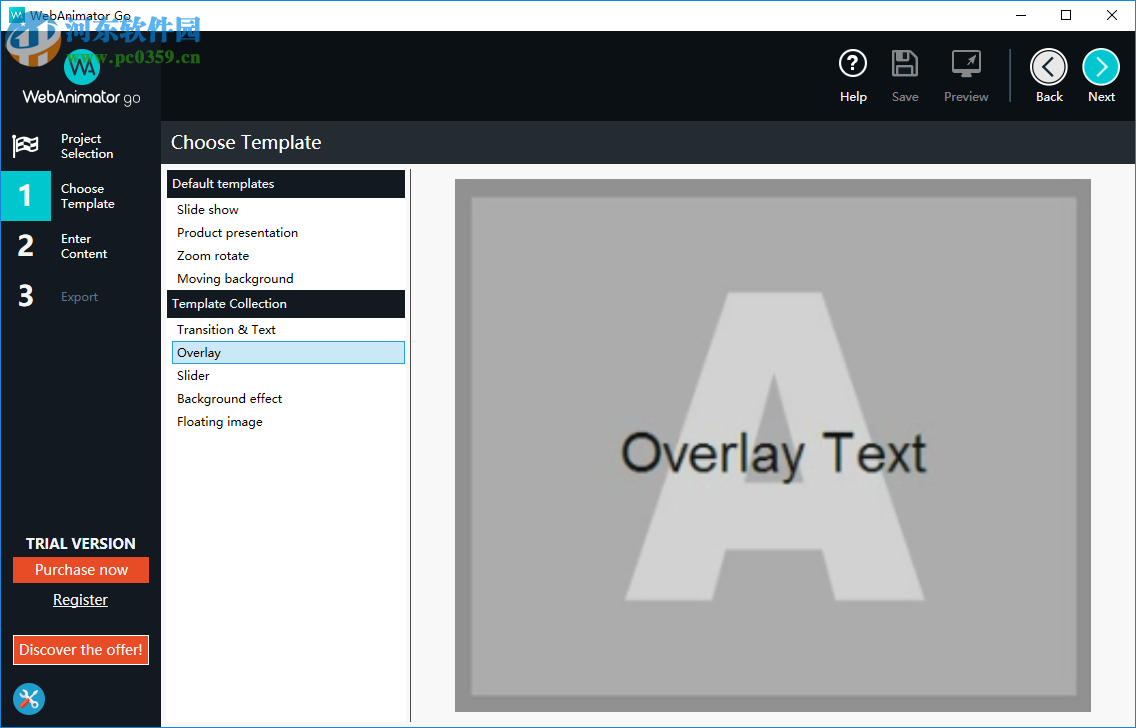Select the Overlay template
The height and width of the screenshot is (728, 1136).
[288, 353]
